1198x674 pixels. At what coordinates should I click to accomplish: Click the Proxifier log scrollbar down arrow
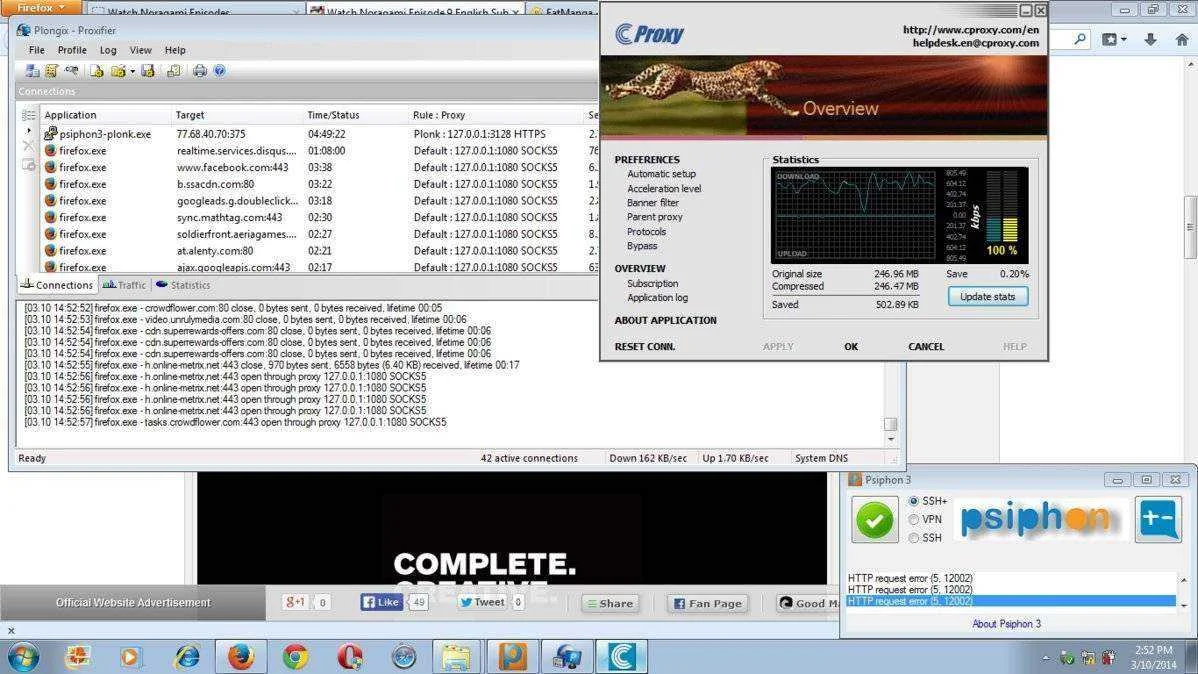click(890, 439)
